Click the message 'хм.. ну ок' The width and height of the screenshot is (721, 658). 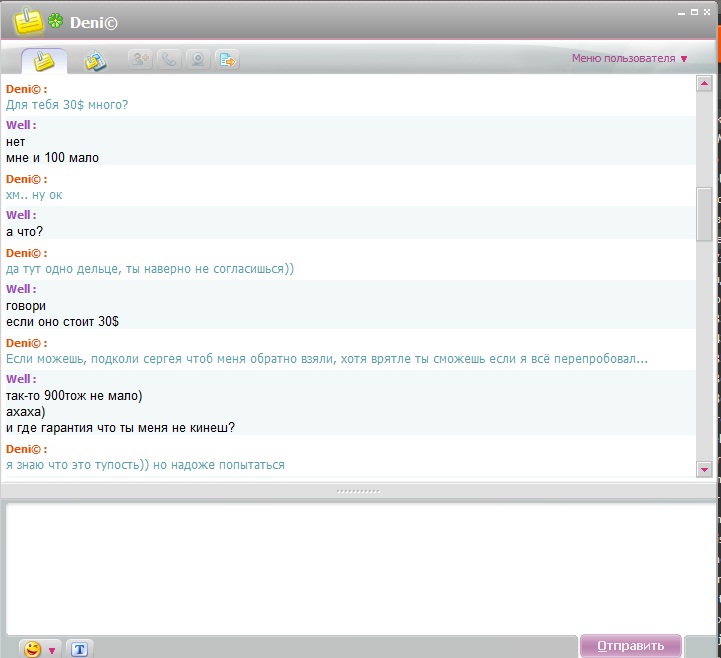click(x=34, y=195)
